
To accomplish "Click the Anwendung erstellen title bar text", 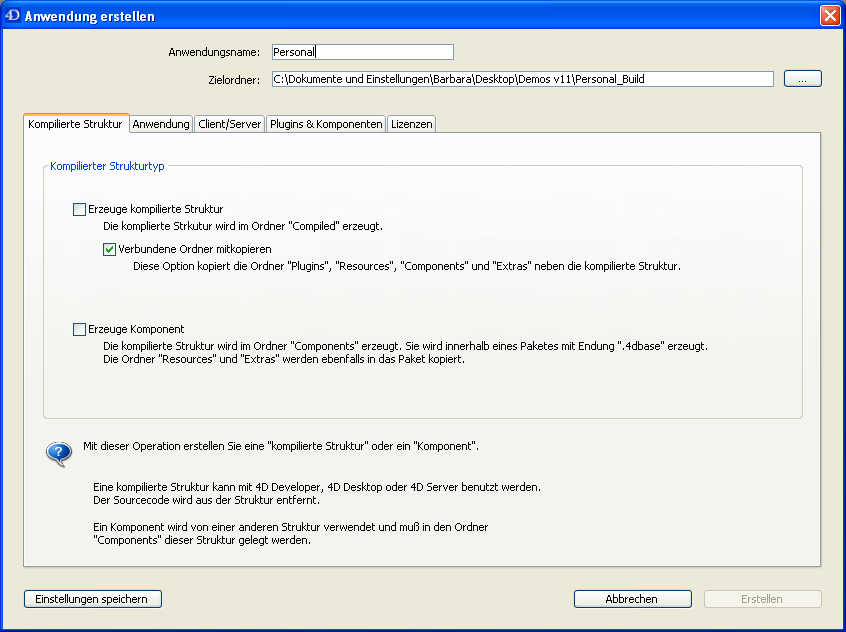I will pyautogui.click(x=89, y=17).
